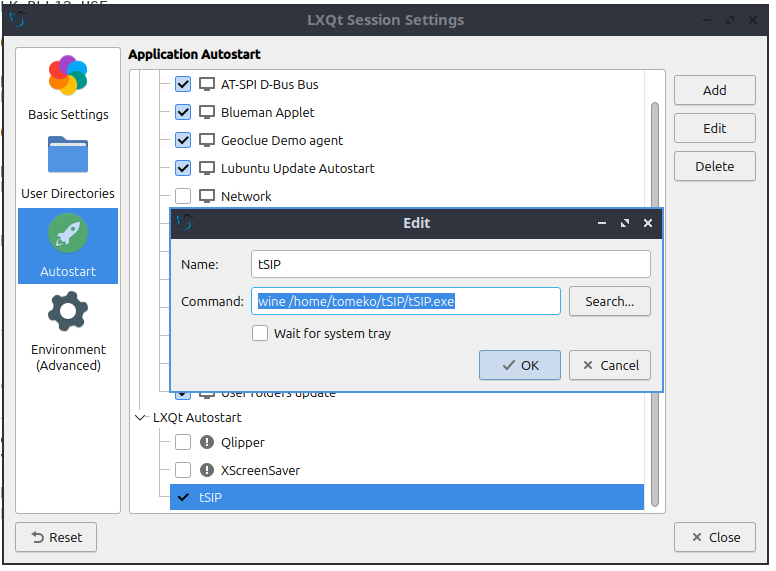Screen dimensions: 776x571
Task: Enable XScreenSaver autostart checkbox
Action: [183, 470]
